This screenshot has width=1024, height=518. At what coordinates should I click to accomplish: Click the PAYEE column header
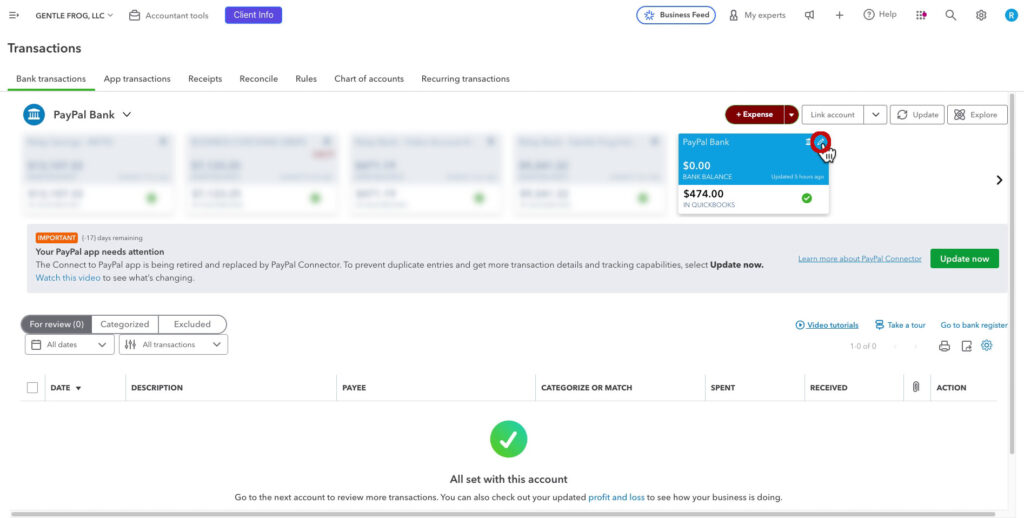[x=354, y=387]
